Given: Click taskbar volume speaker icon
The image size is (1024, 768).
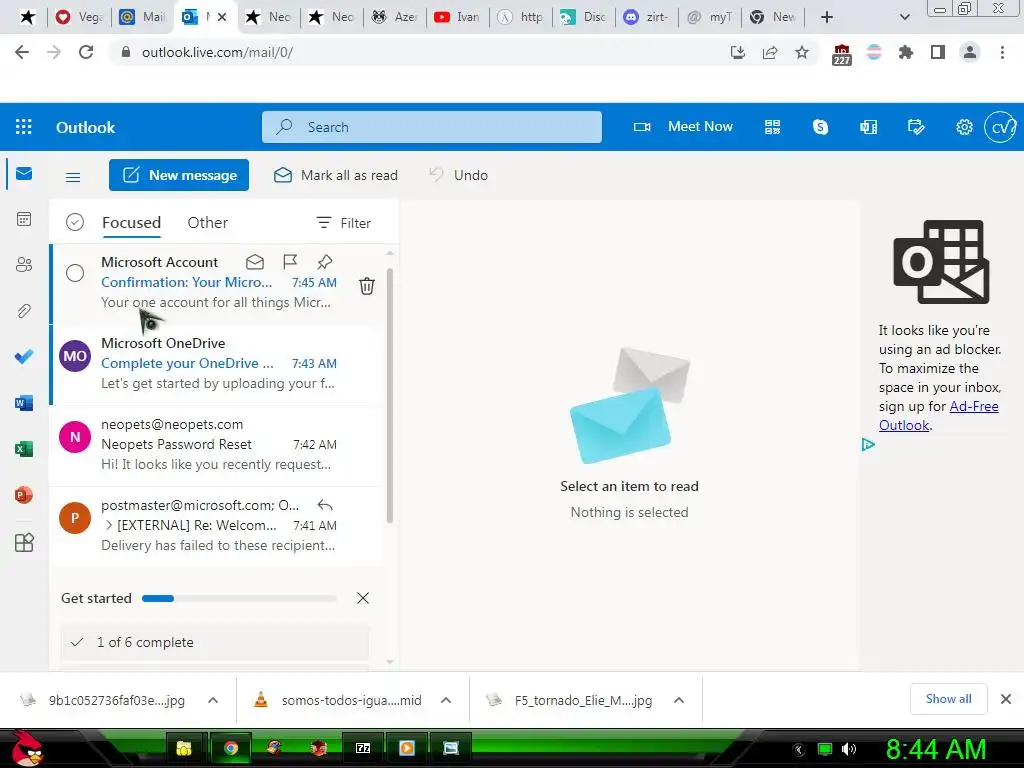Looking at the screenshot, I should click(848, 749).
